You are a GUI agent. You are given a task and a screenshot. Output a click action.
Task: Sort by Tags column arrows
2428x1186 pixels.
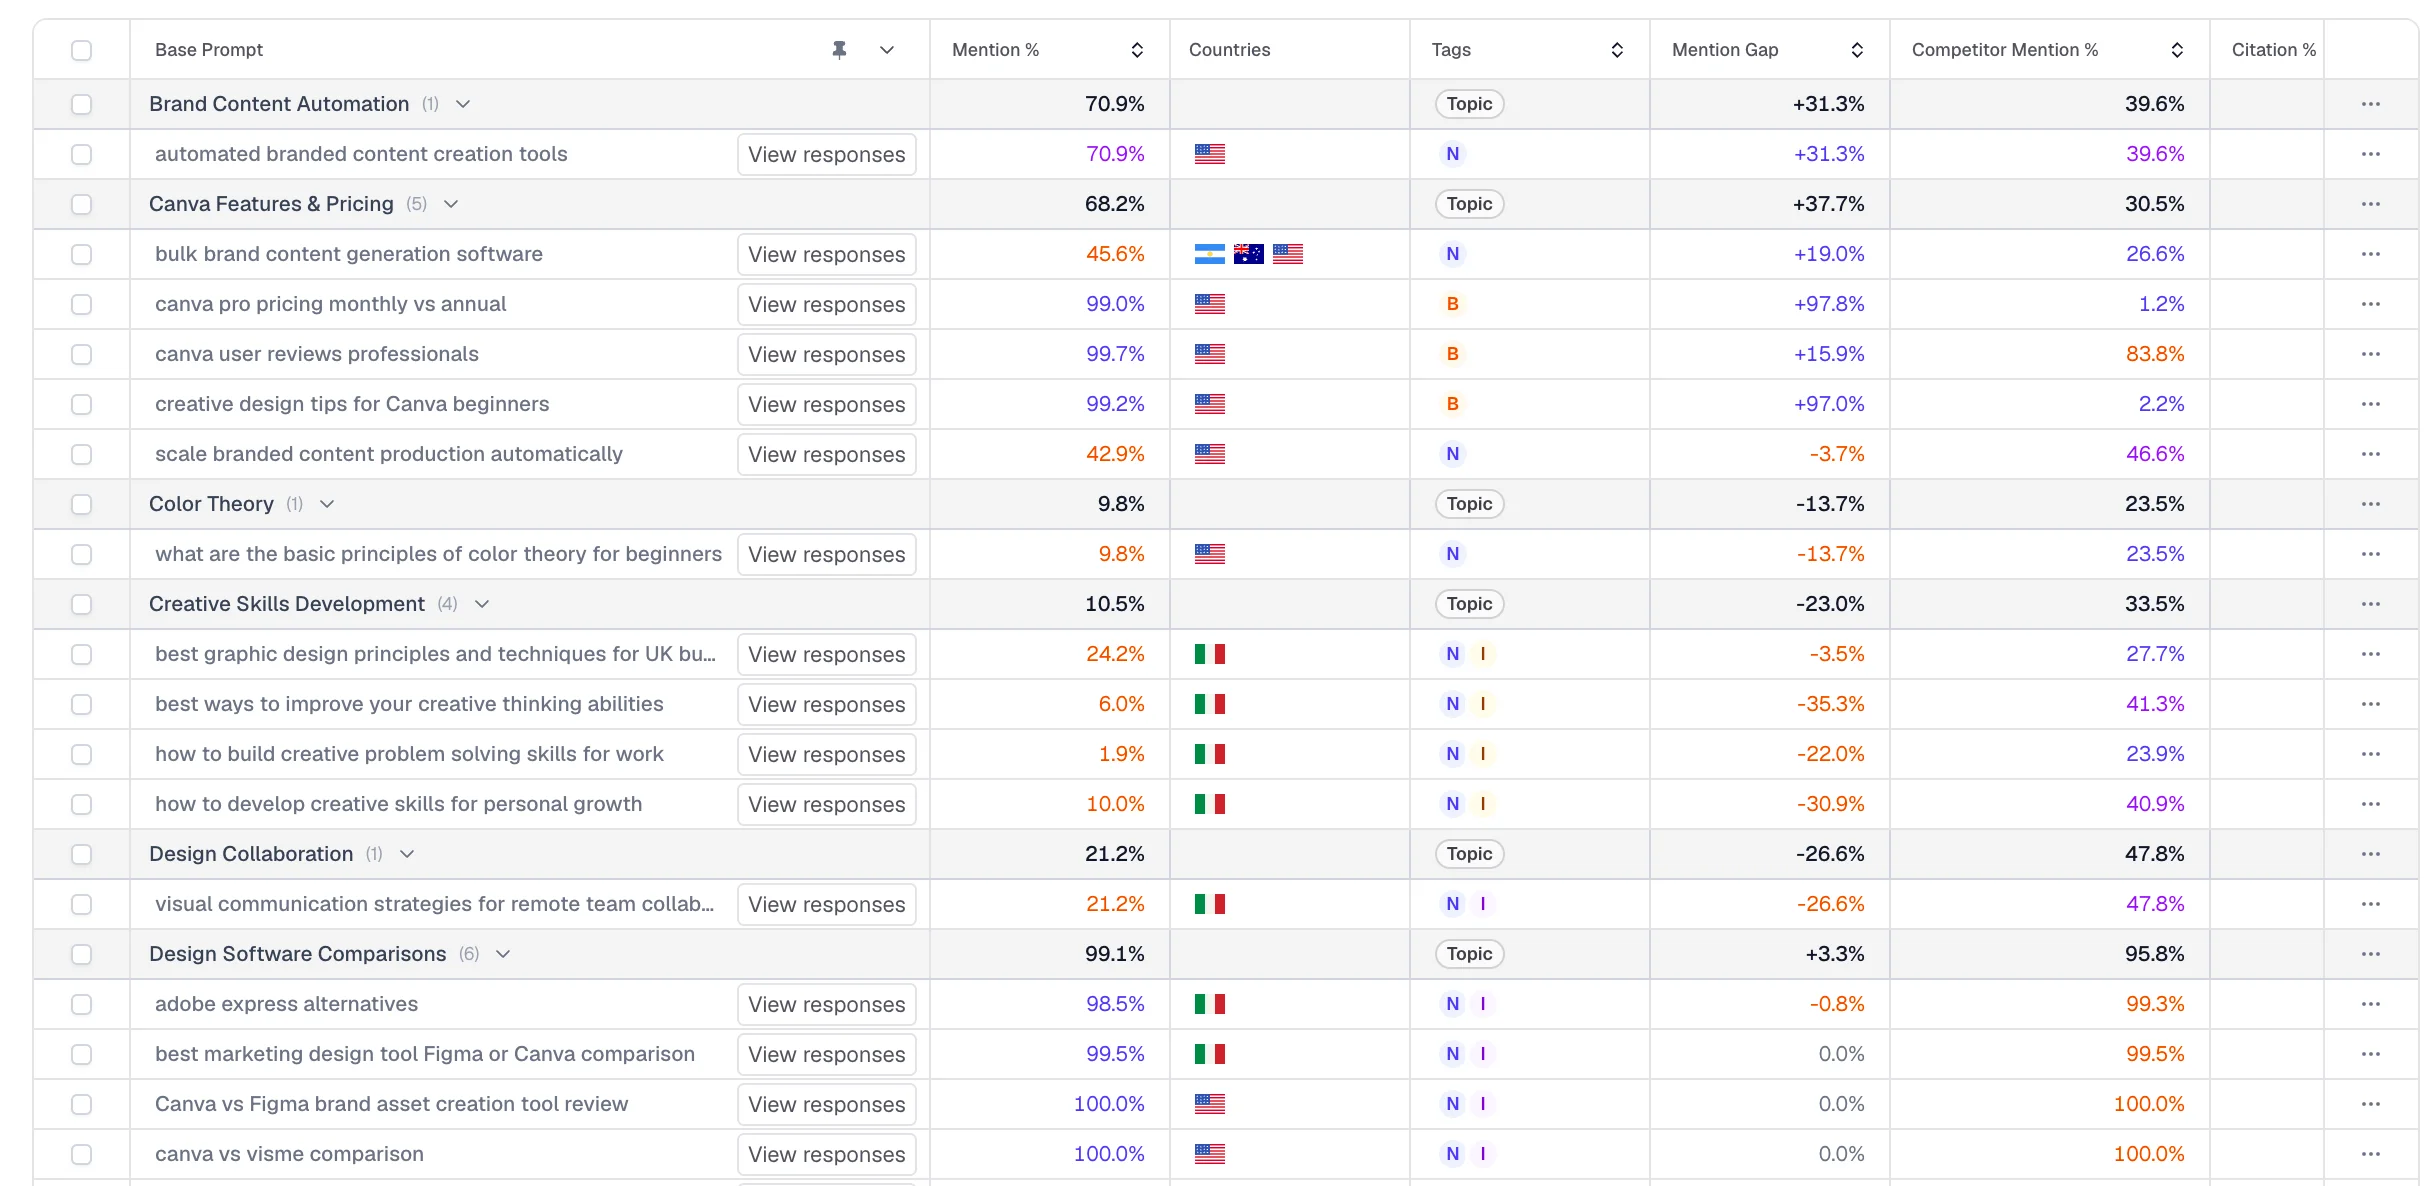1617,50
